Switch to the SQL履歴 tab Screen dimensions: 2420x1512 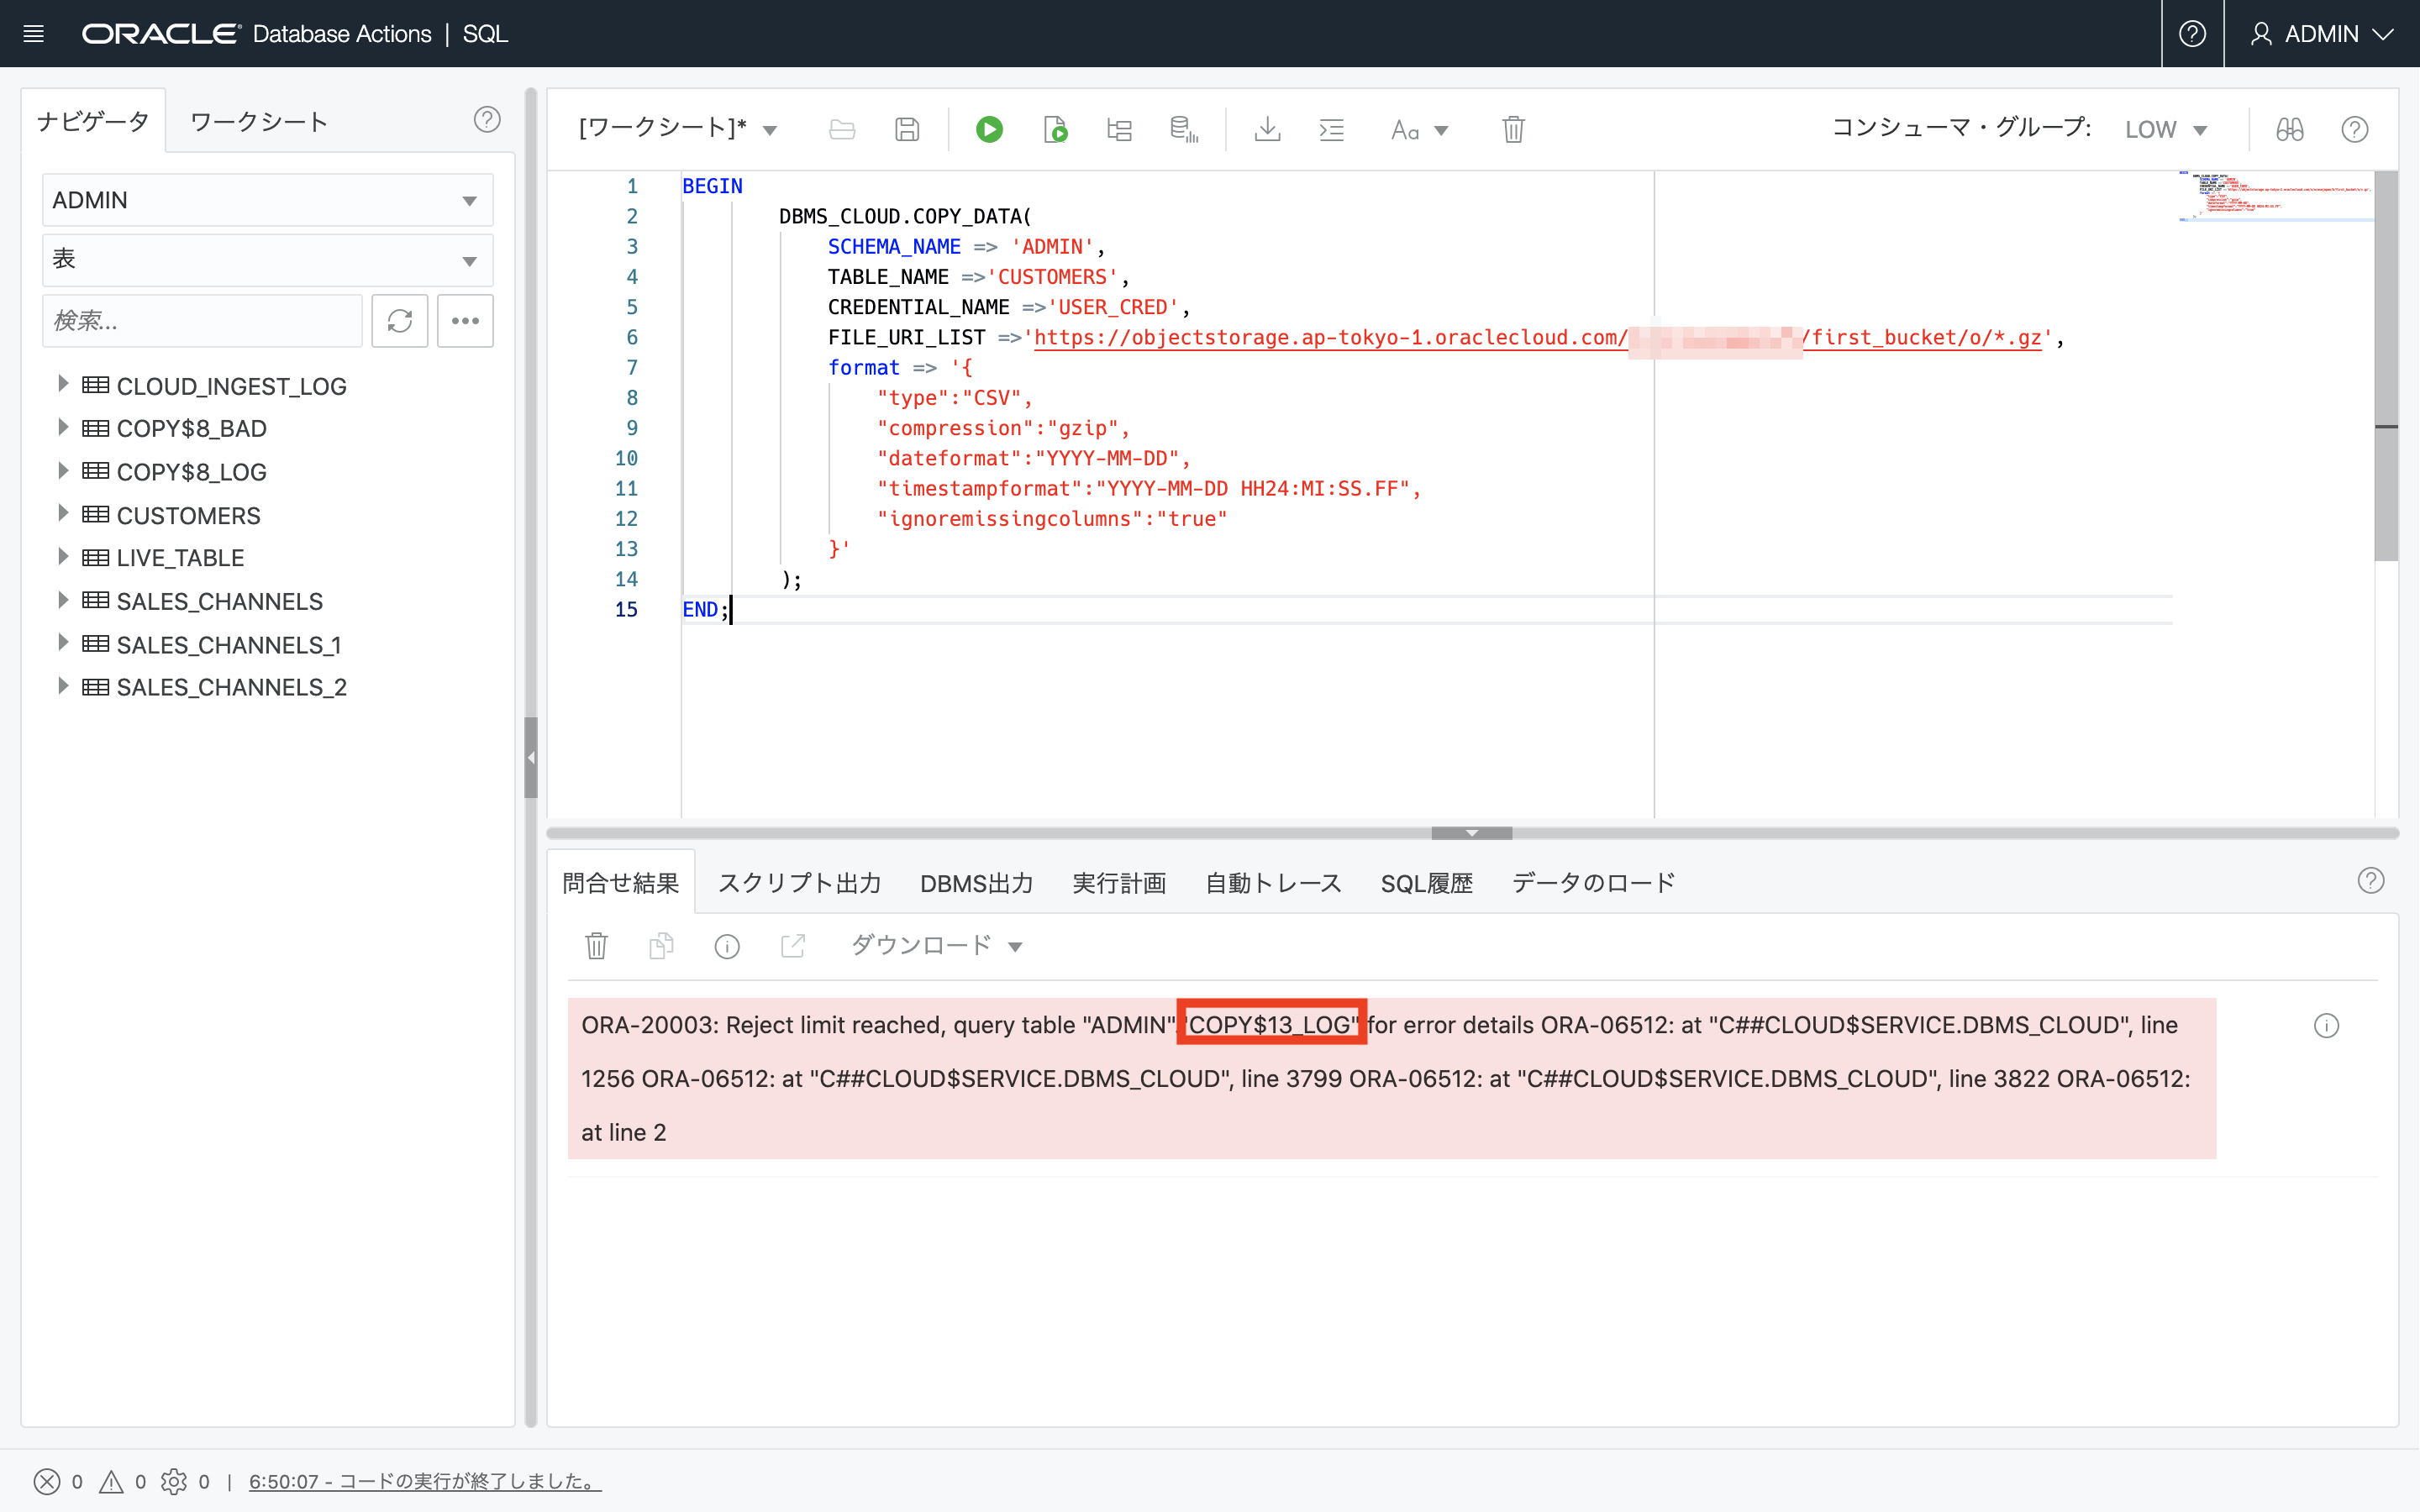point(1426,883)
